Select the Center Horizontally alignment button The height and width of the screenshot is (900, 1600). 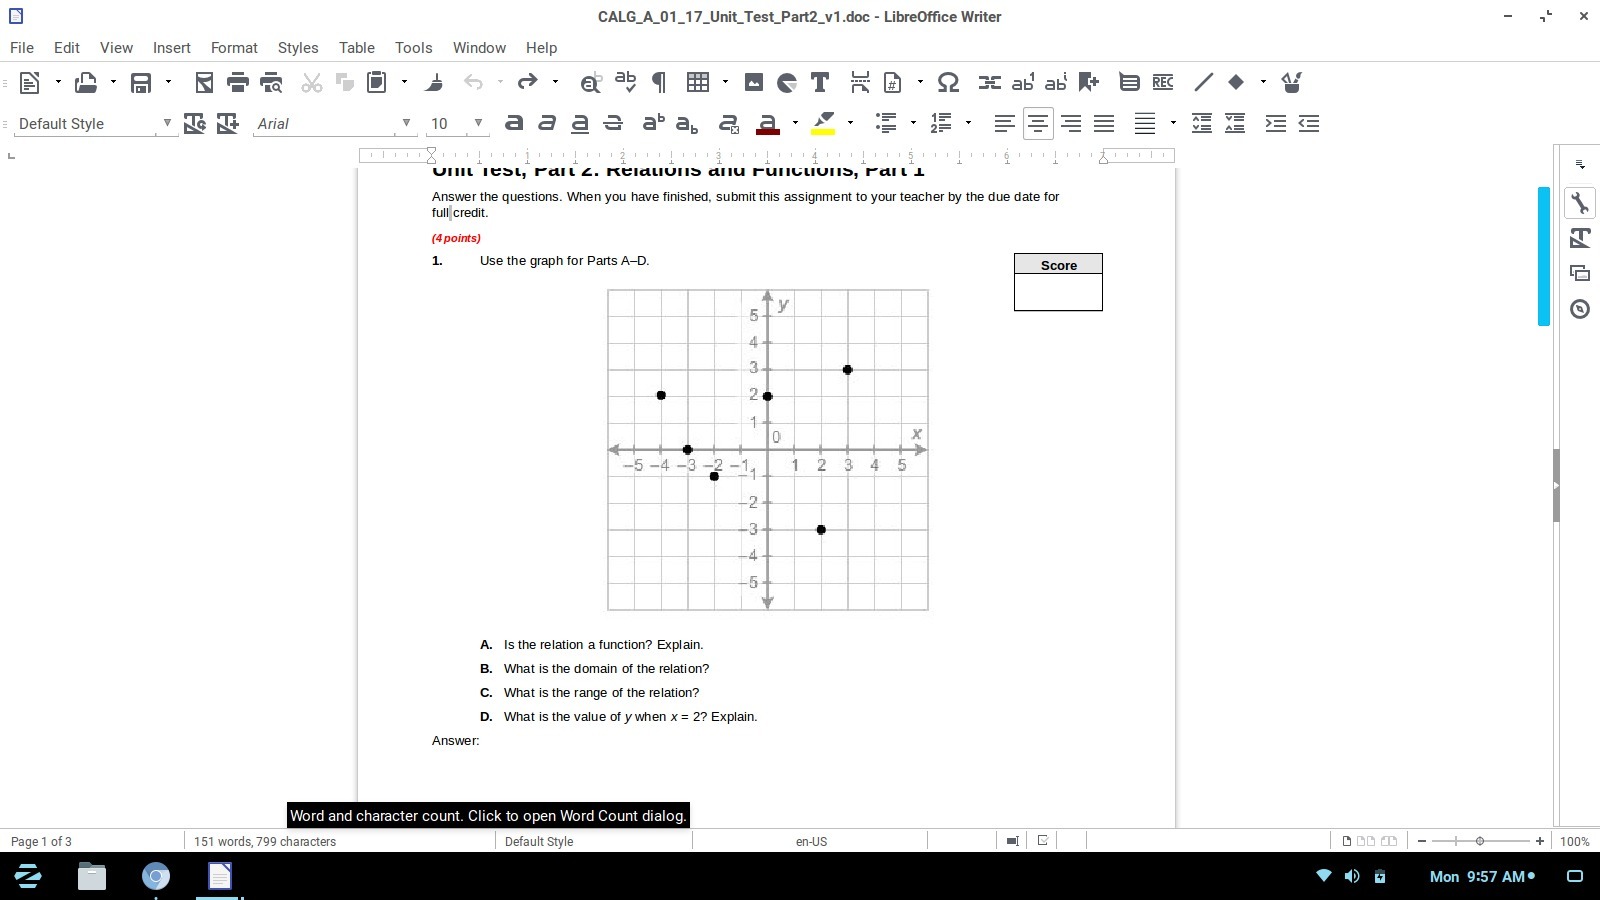tap(1038, 124)
